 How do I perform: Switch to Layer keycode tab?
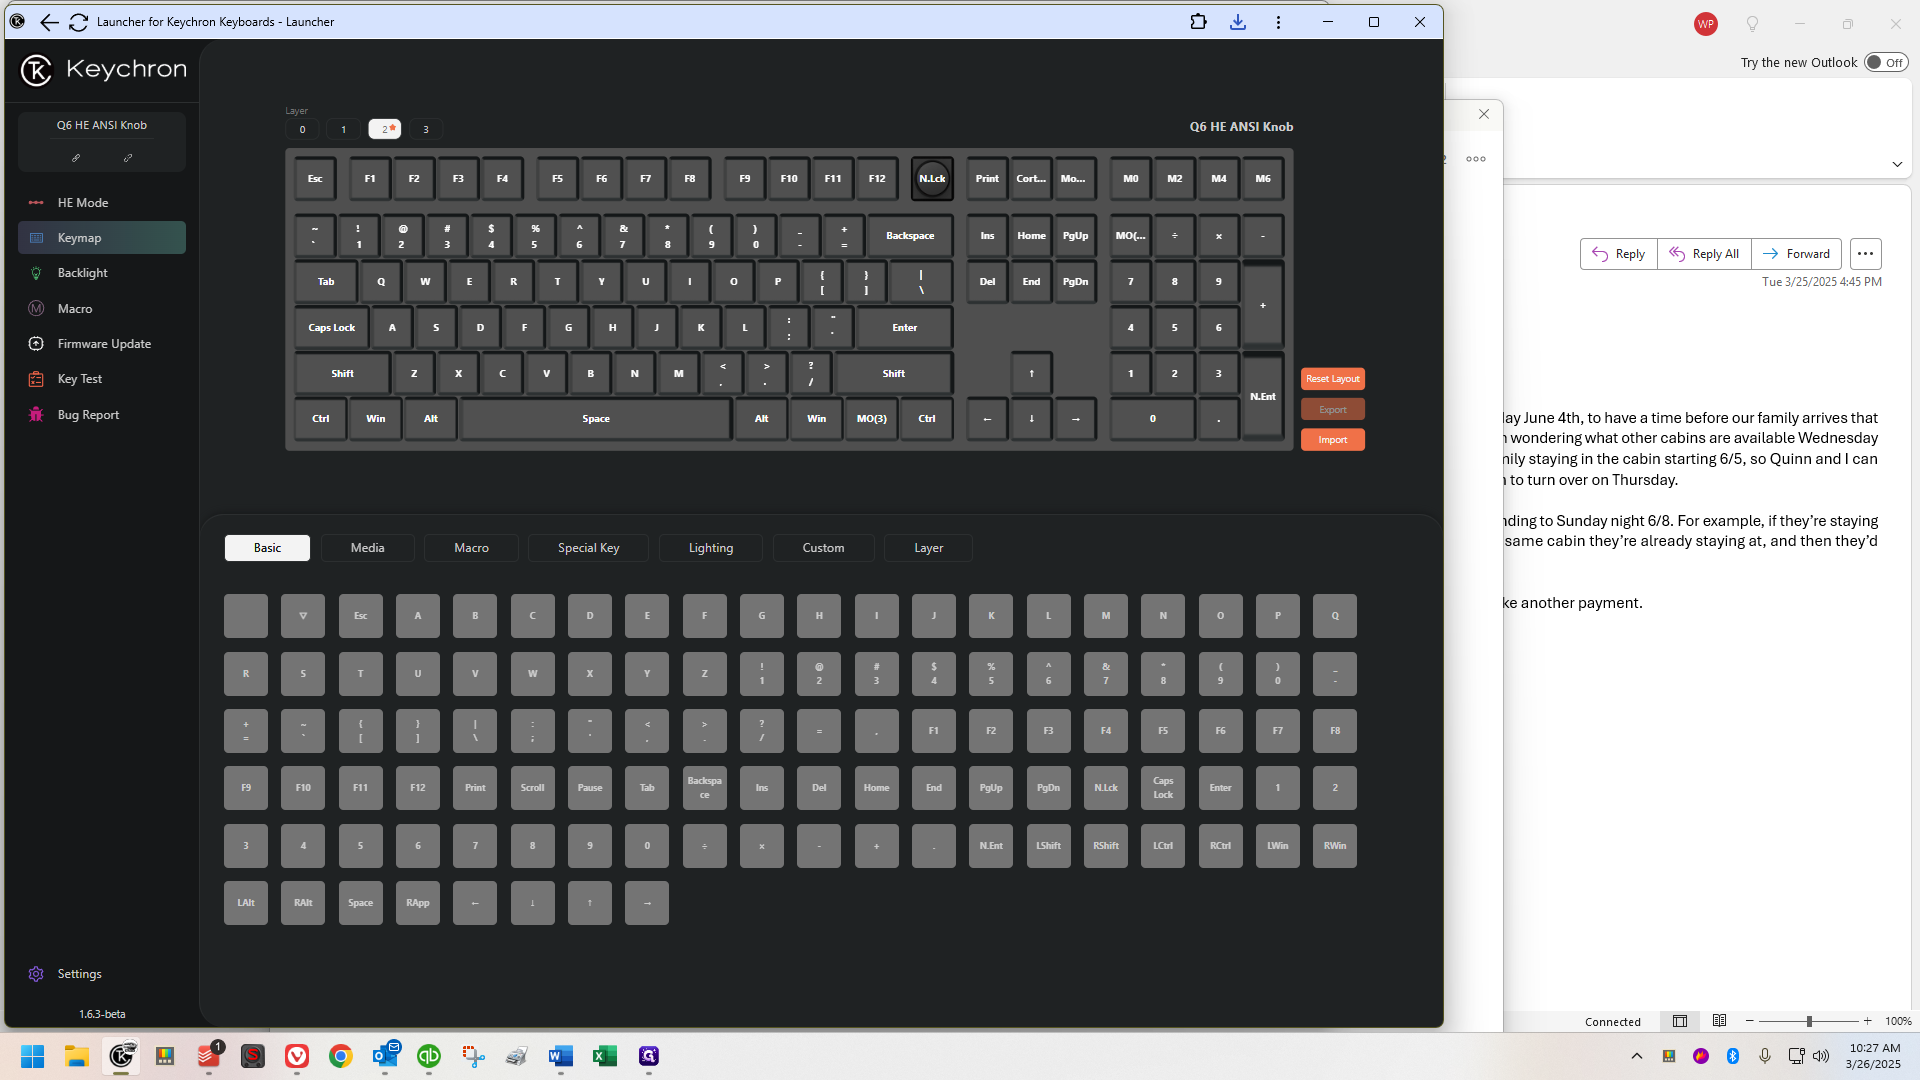pyautogui.click(x=928, y=548)
